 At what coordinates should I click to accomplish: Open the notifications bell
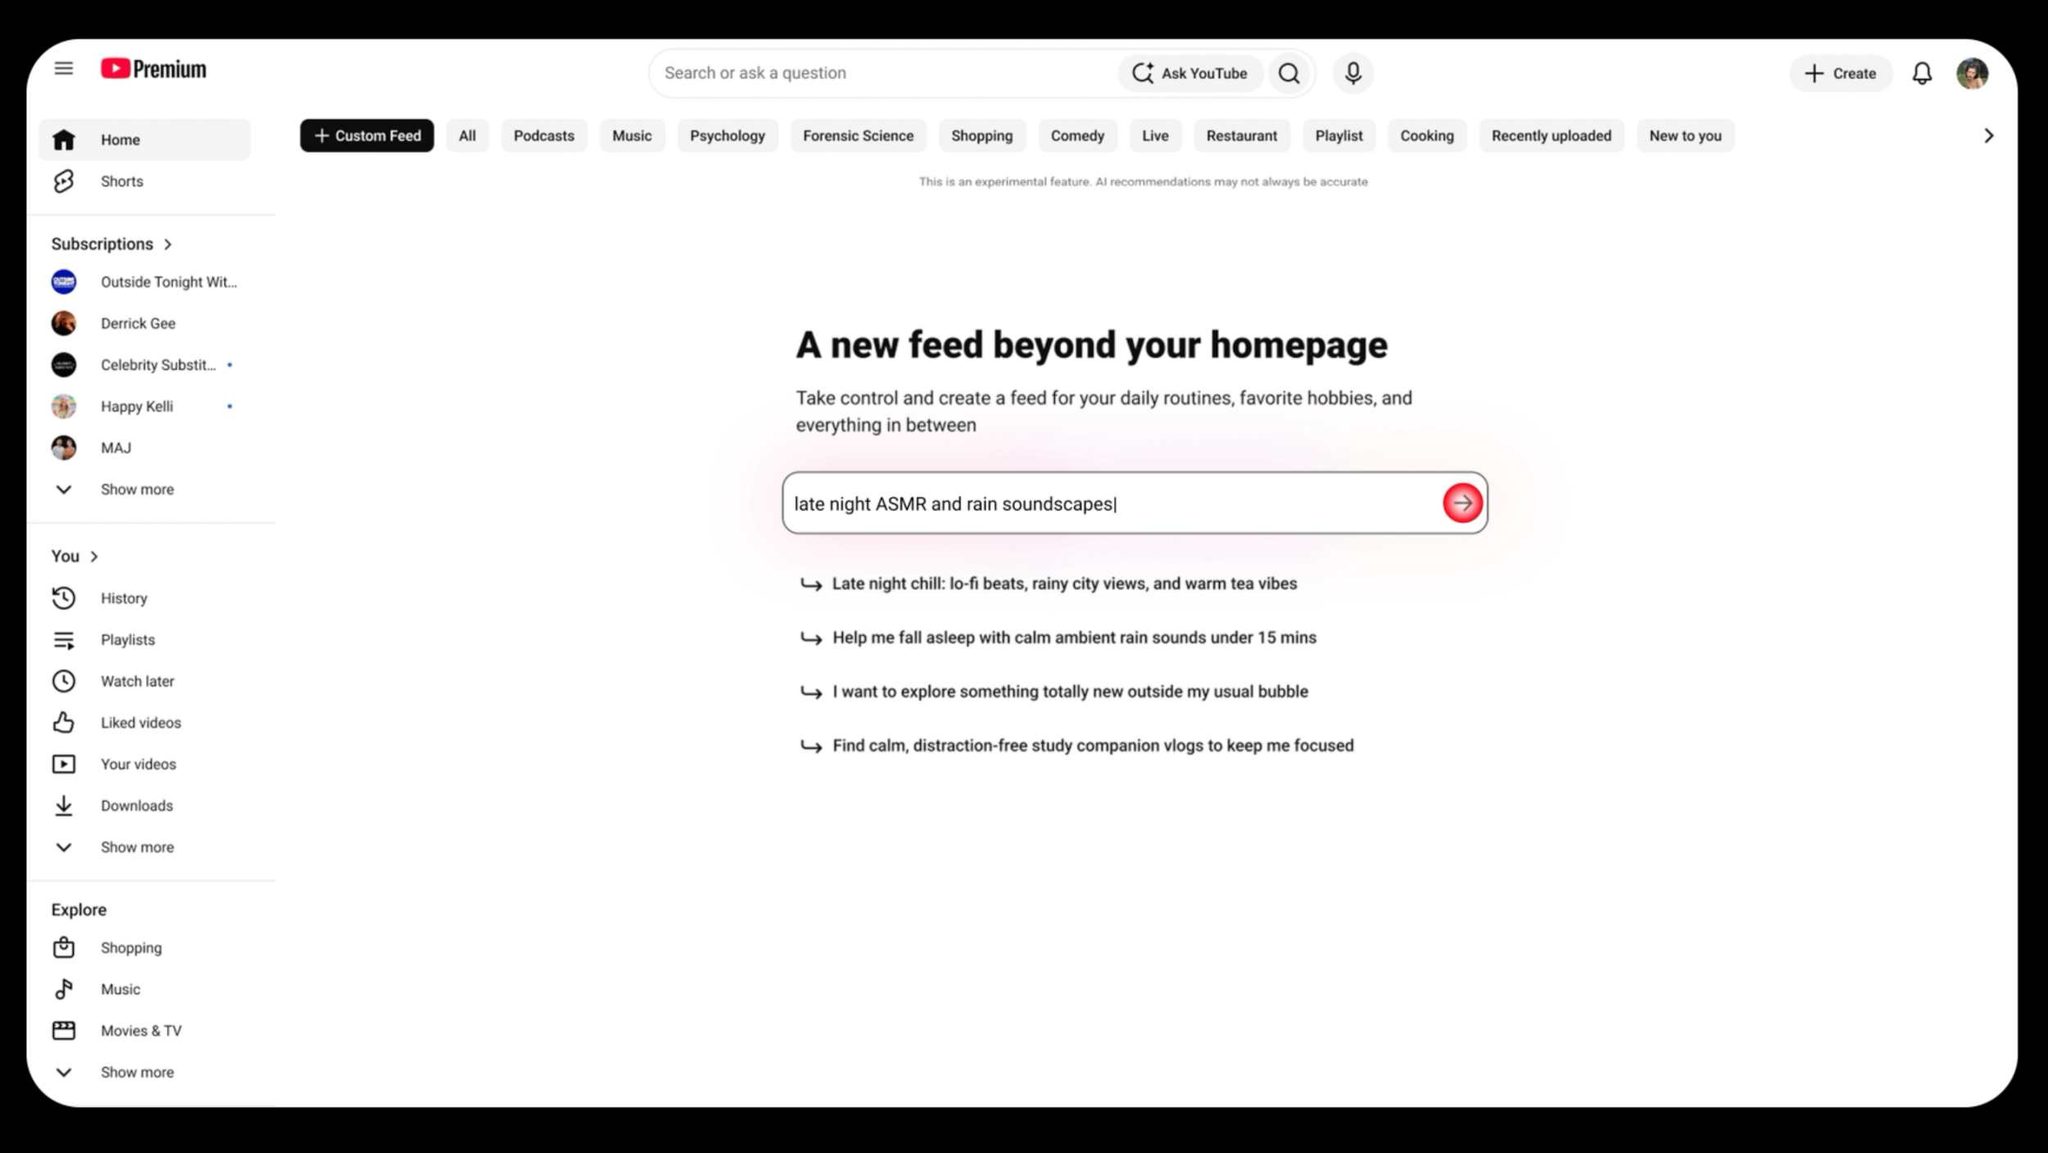[x=1921, y=73]
